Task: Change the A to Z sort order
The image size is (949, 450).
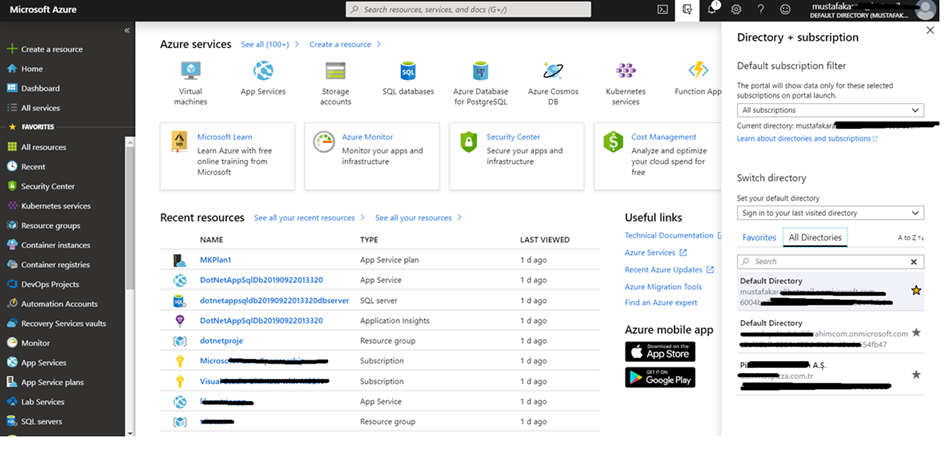Action: pos(911,238)
